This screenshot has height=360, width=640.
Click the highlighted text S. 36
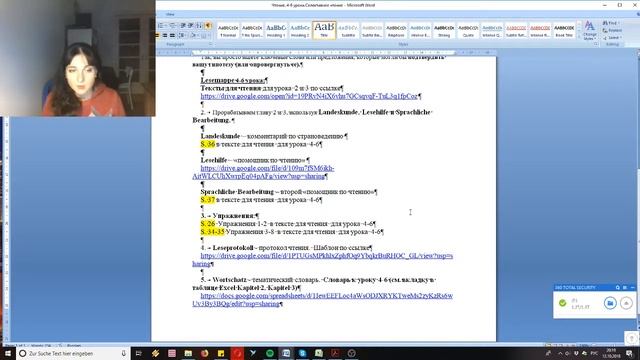point(208,144)
